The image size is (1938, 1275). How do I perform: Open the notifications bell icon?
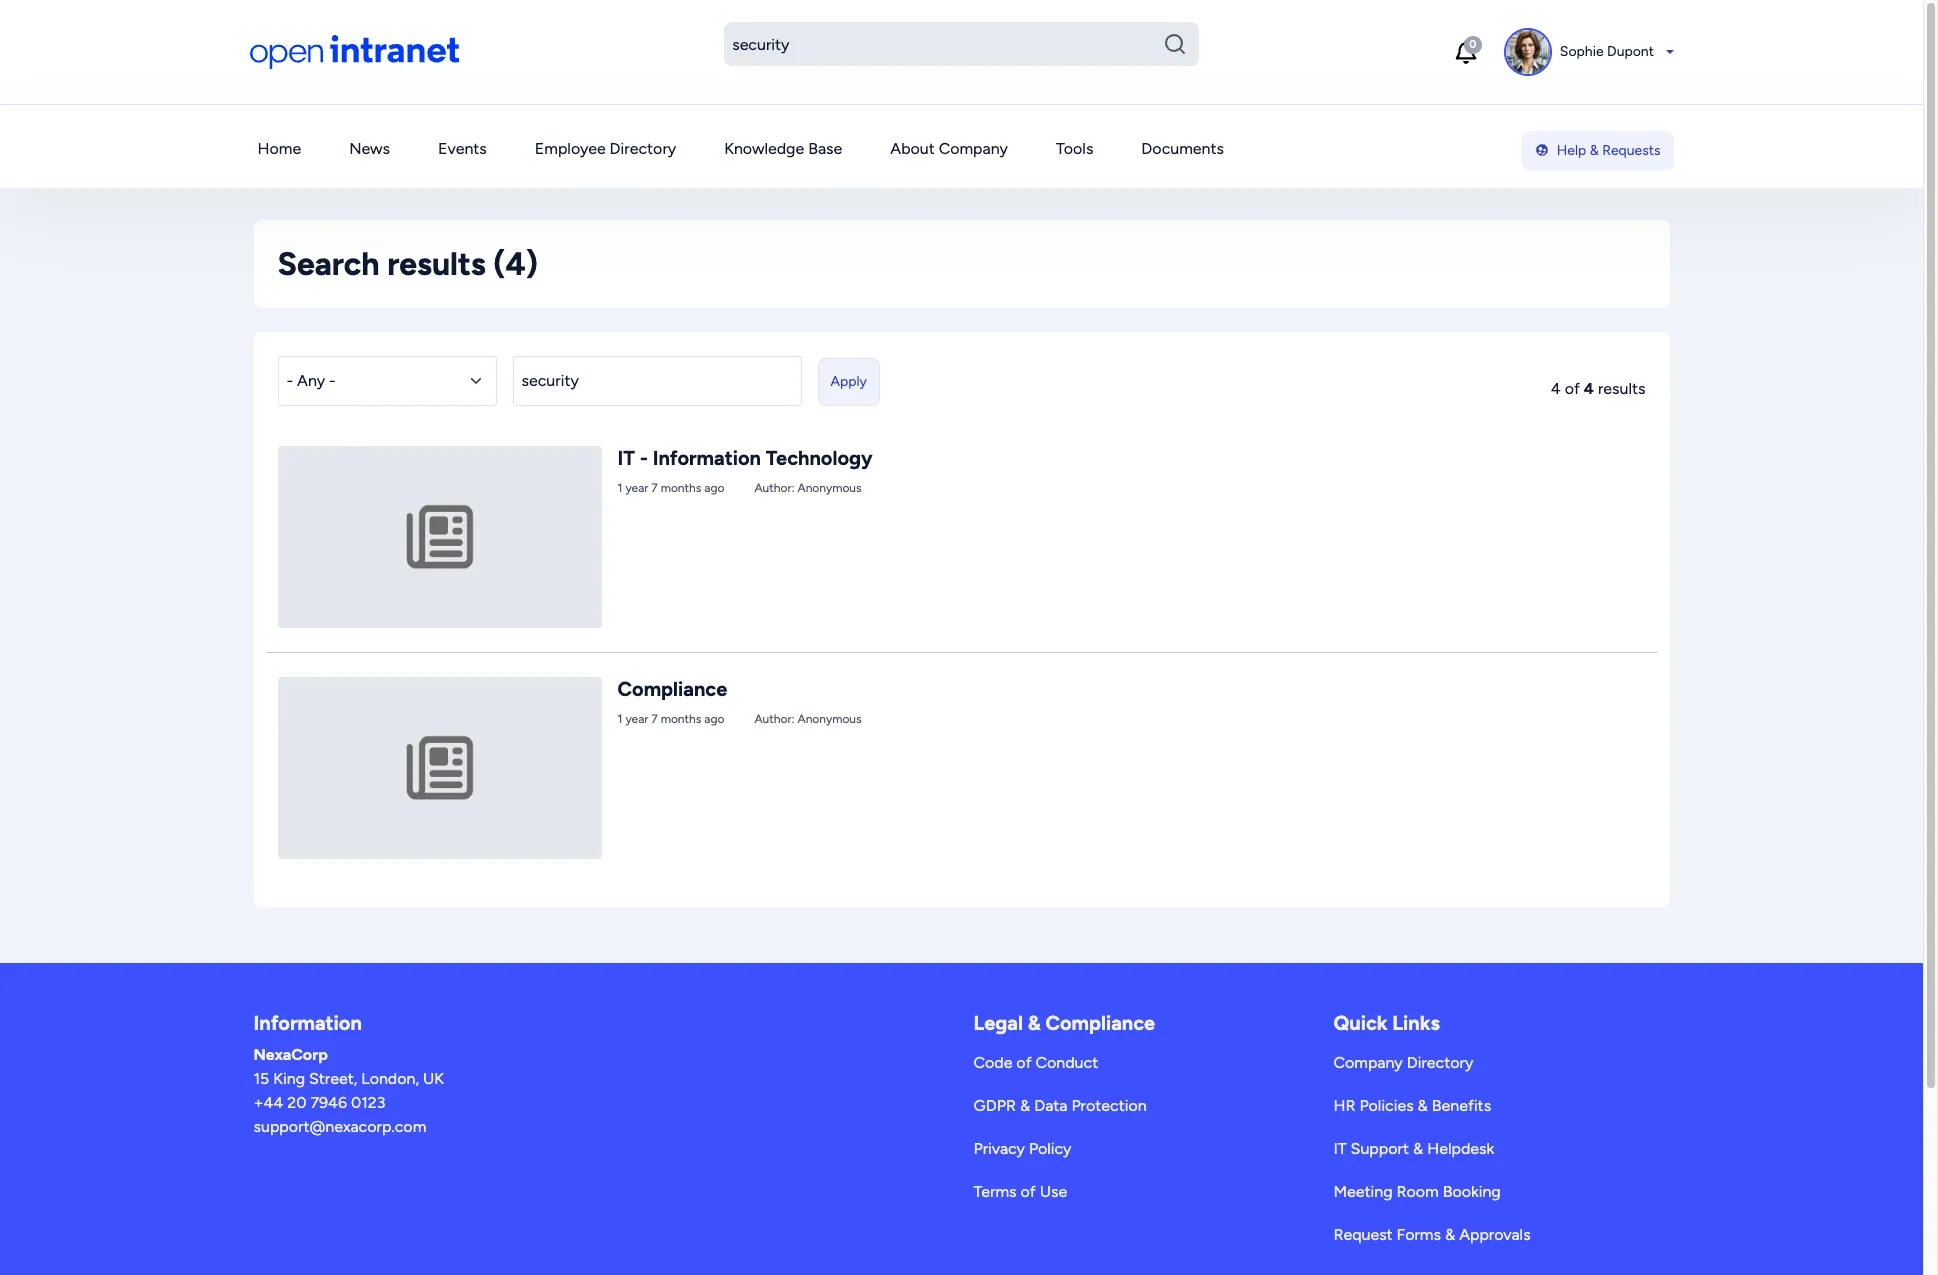click(1466, 51)
